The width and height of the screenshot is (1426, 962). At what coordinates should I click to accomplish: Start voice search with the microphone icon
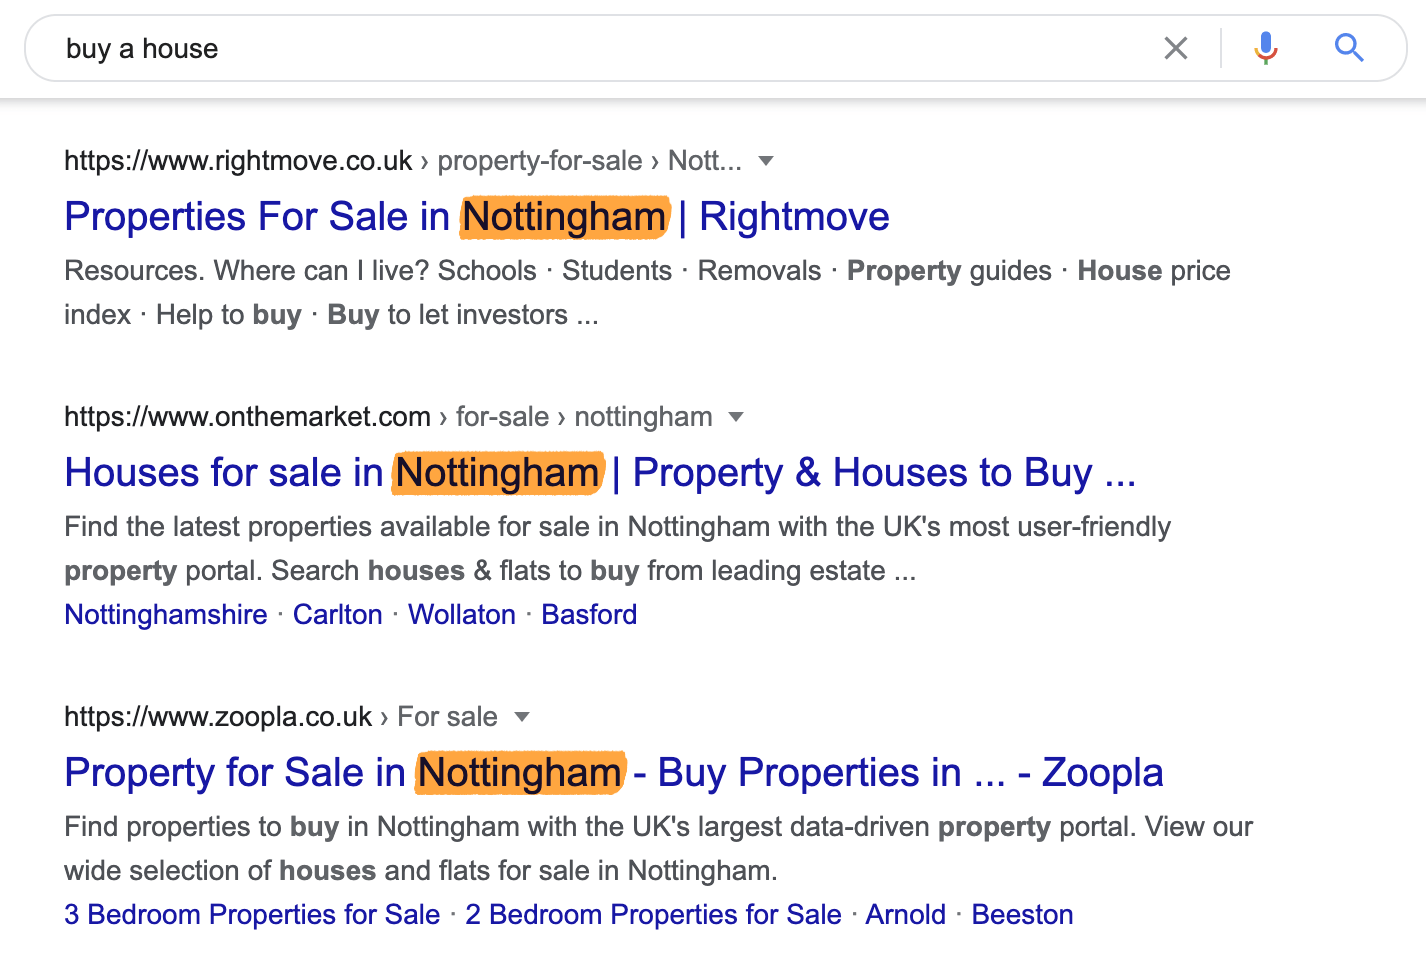pos(1266,48)
